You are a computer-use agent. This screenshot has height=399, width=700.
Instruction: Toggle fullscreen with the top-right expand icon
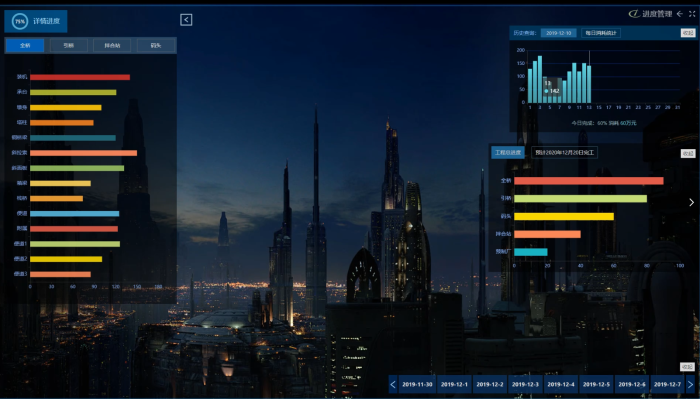point(692,14)
